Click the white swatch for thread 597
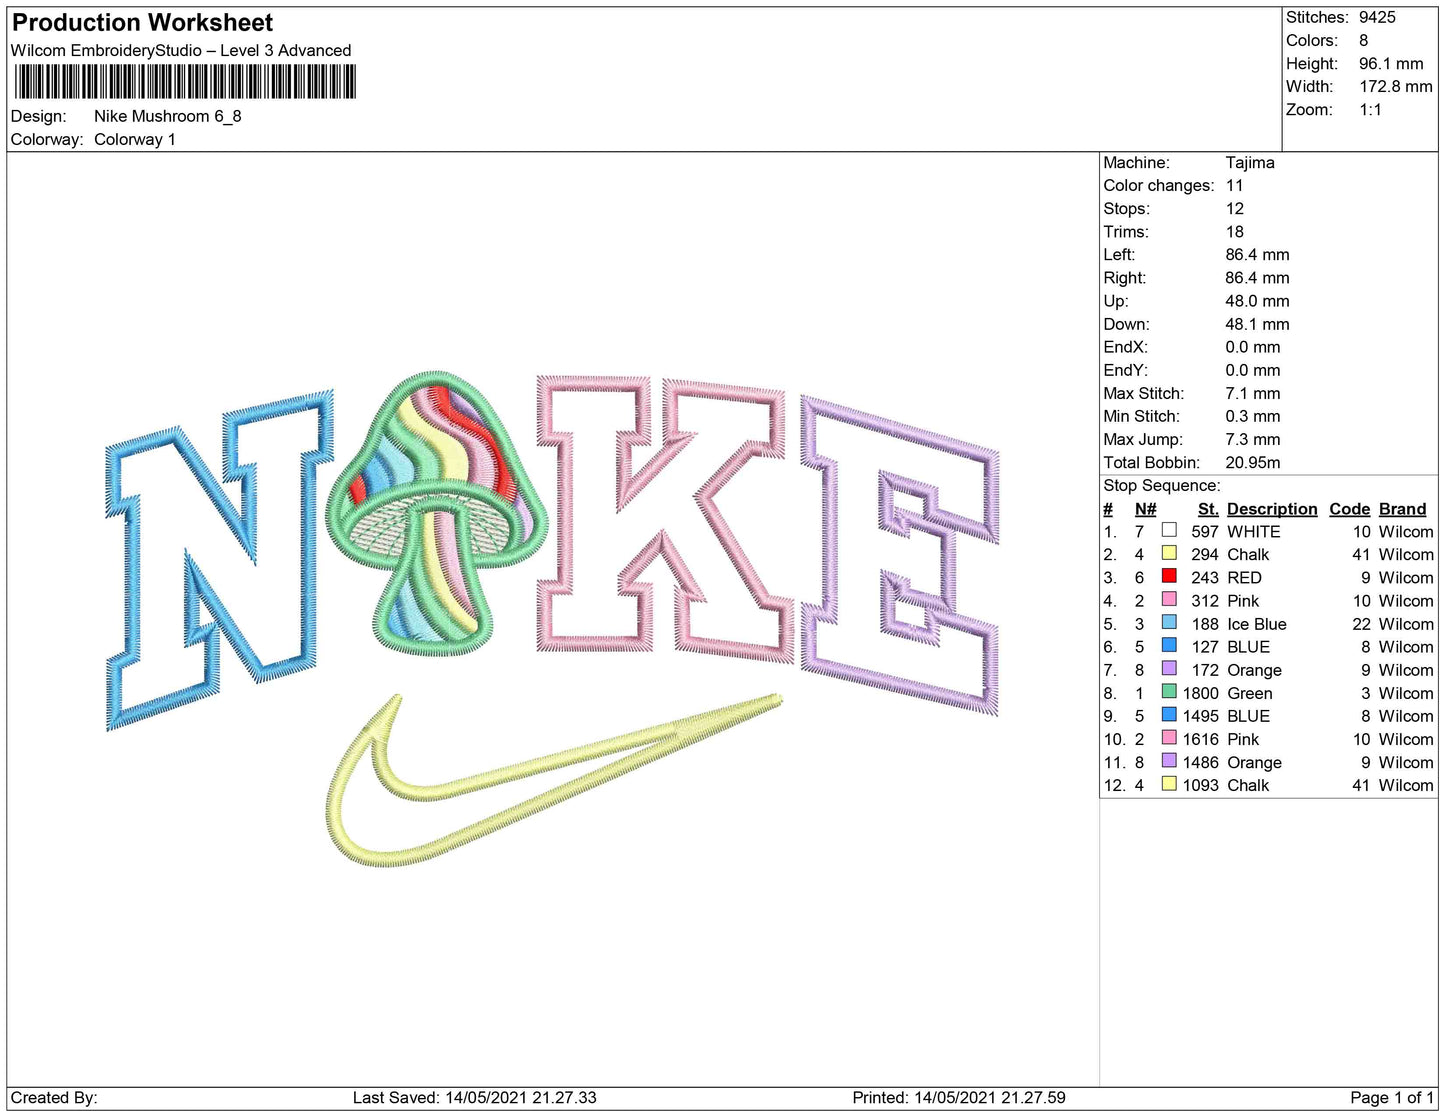Viewport: 1445px width, 1112px height. point(1168,530)
